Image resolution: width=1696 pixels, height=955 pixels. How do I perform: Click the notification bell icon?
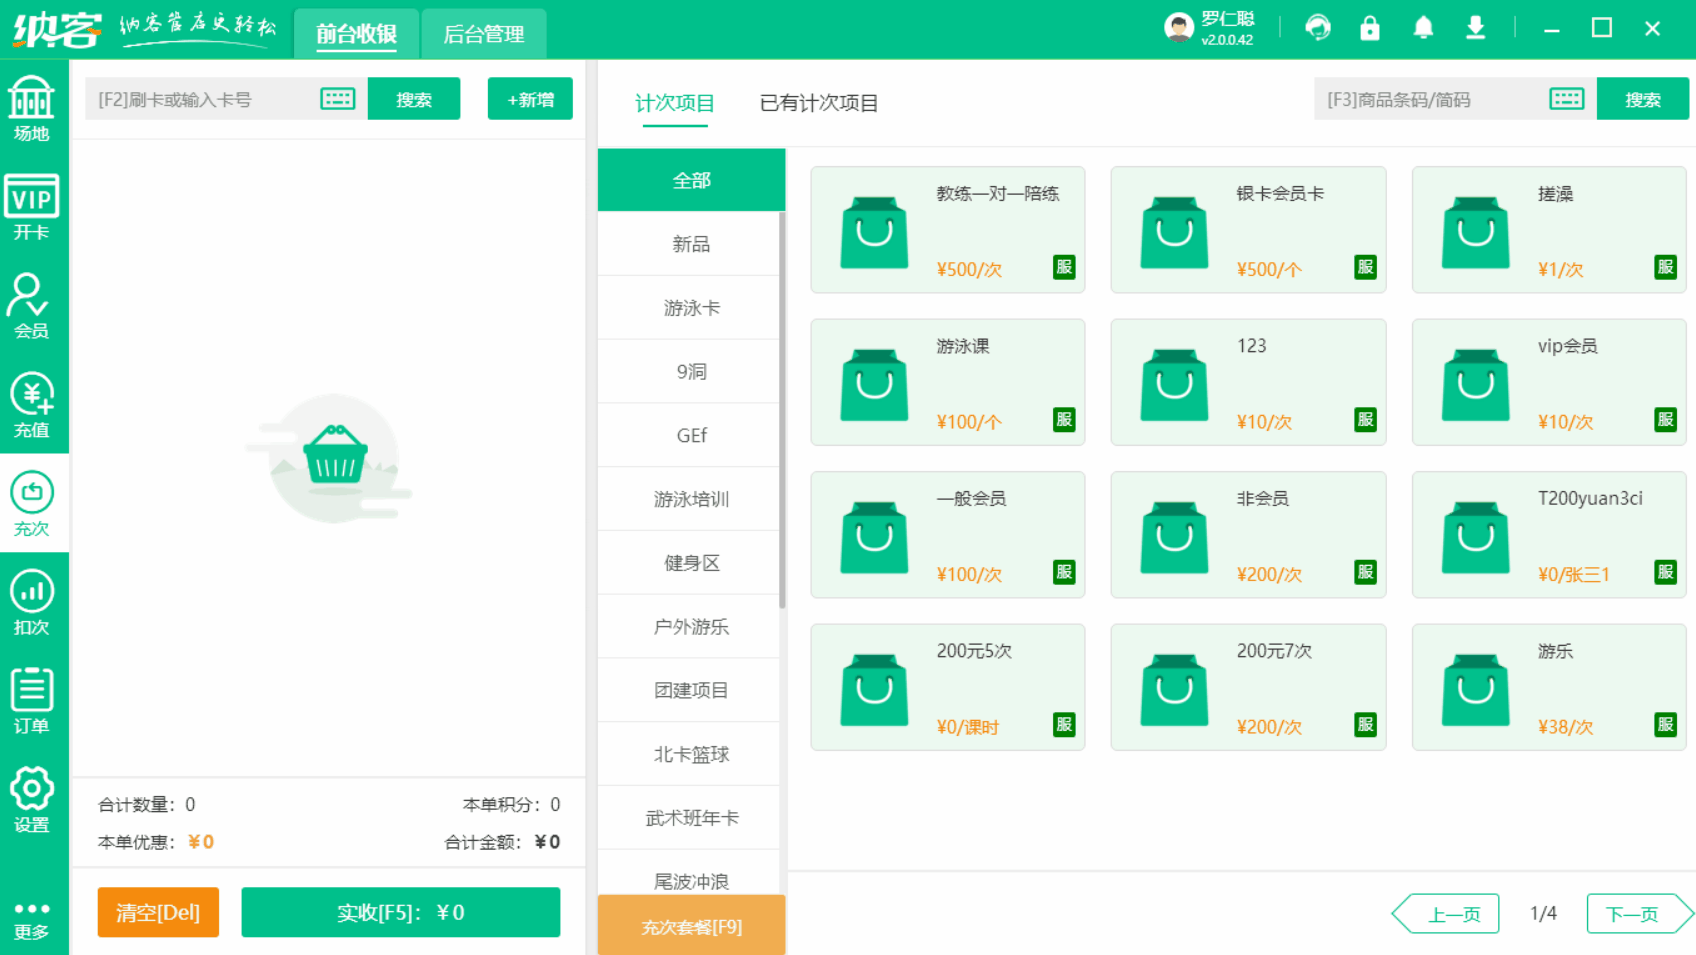point(1423,27)
